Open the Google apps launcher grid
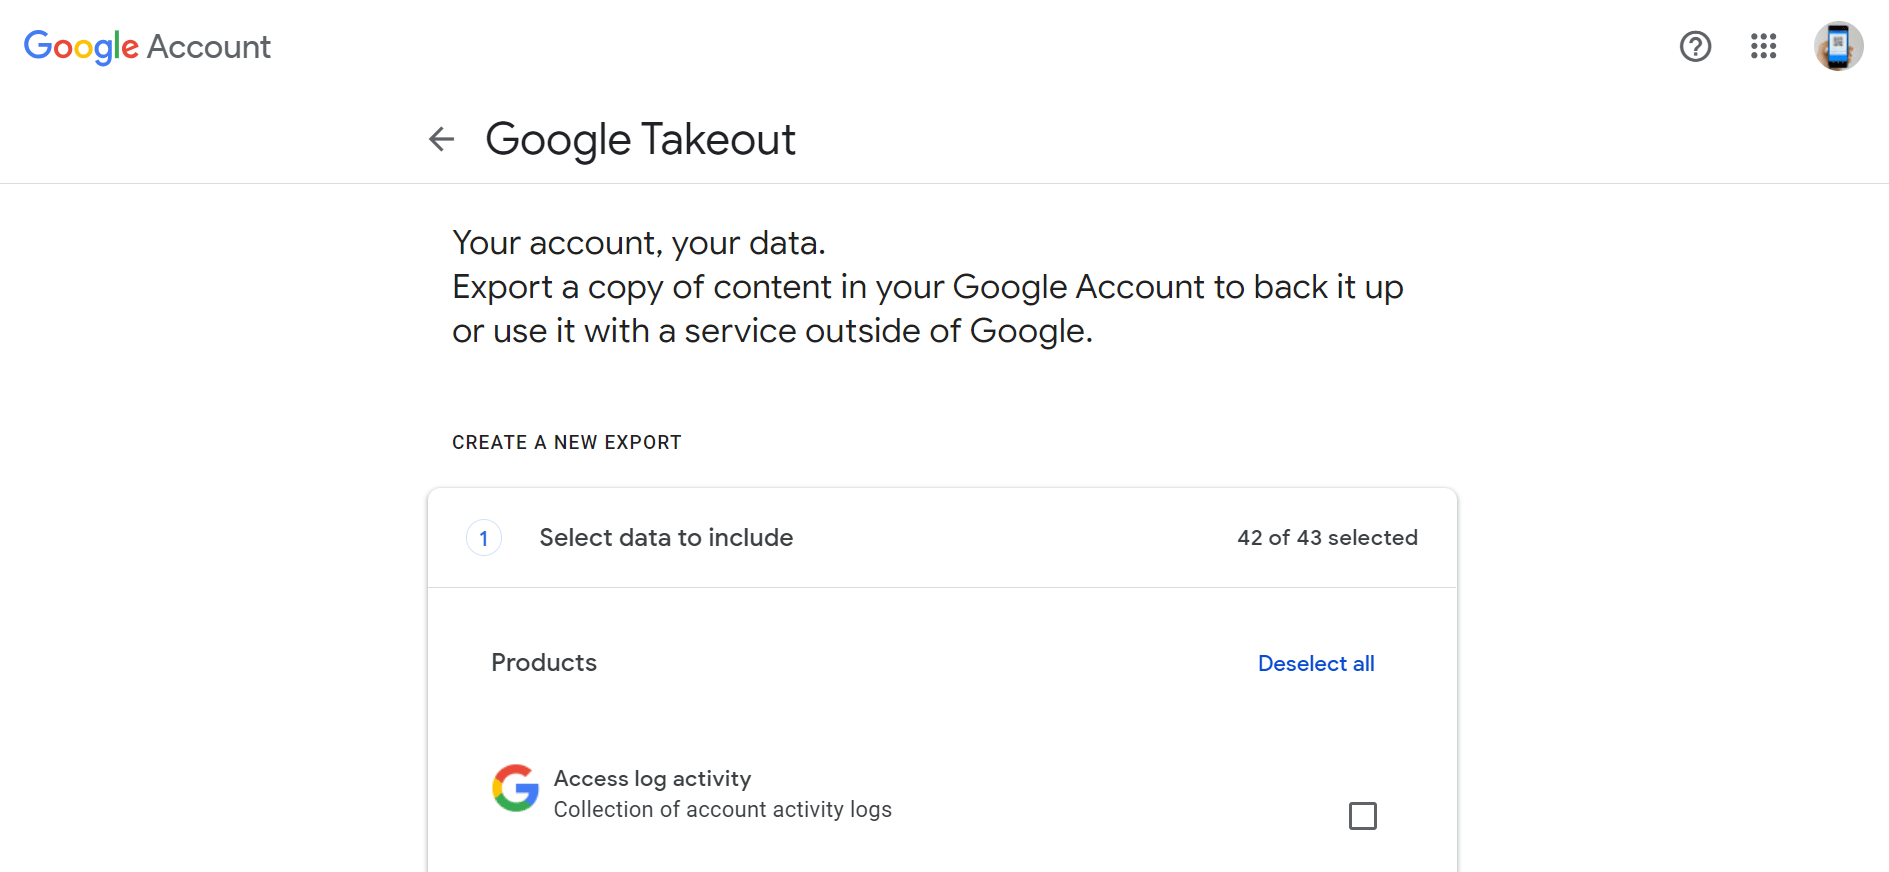The width and height of the screenshot is (1889, 872). pos(1764,46)
